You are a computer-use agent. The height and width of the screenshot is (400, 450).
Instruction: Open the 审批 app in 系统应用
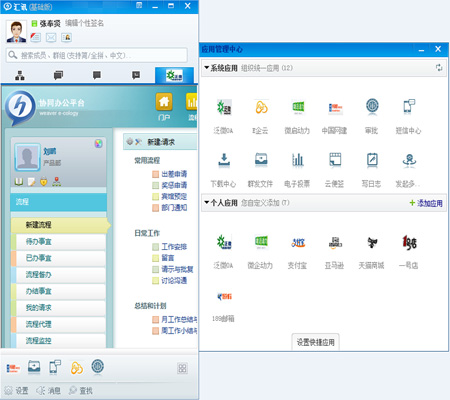[x=372, y=107]
